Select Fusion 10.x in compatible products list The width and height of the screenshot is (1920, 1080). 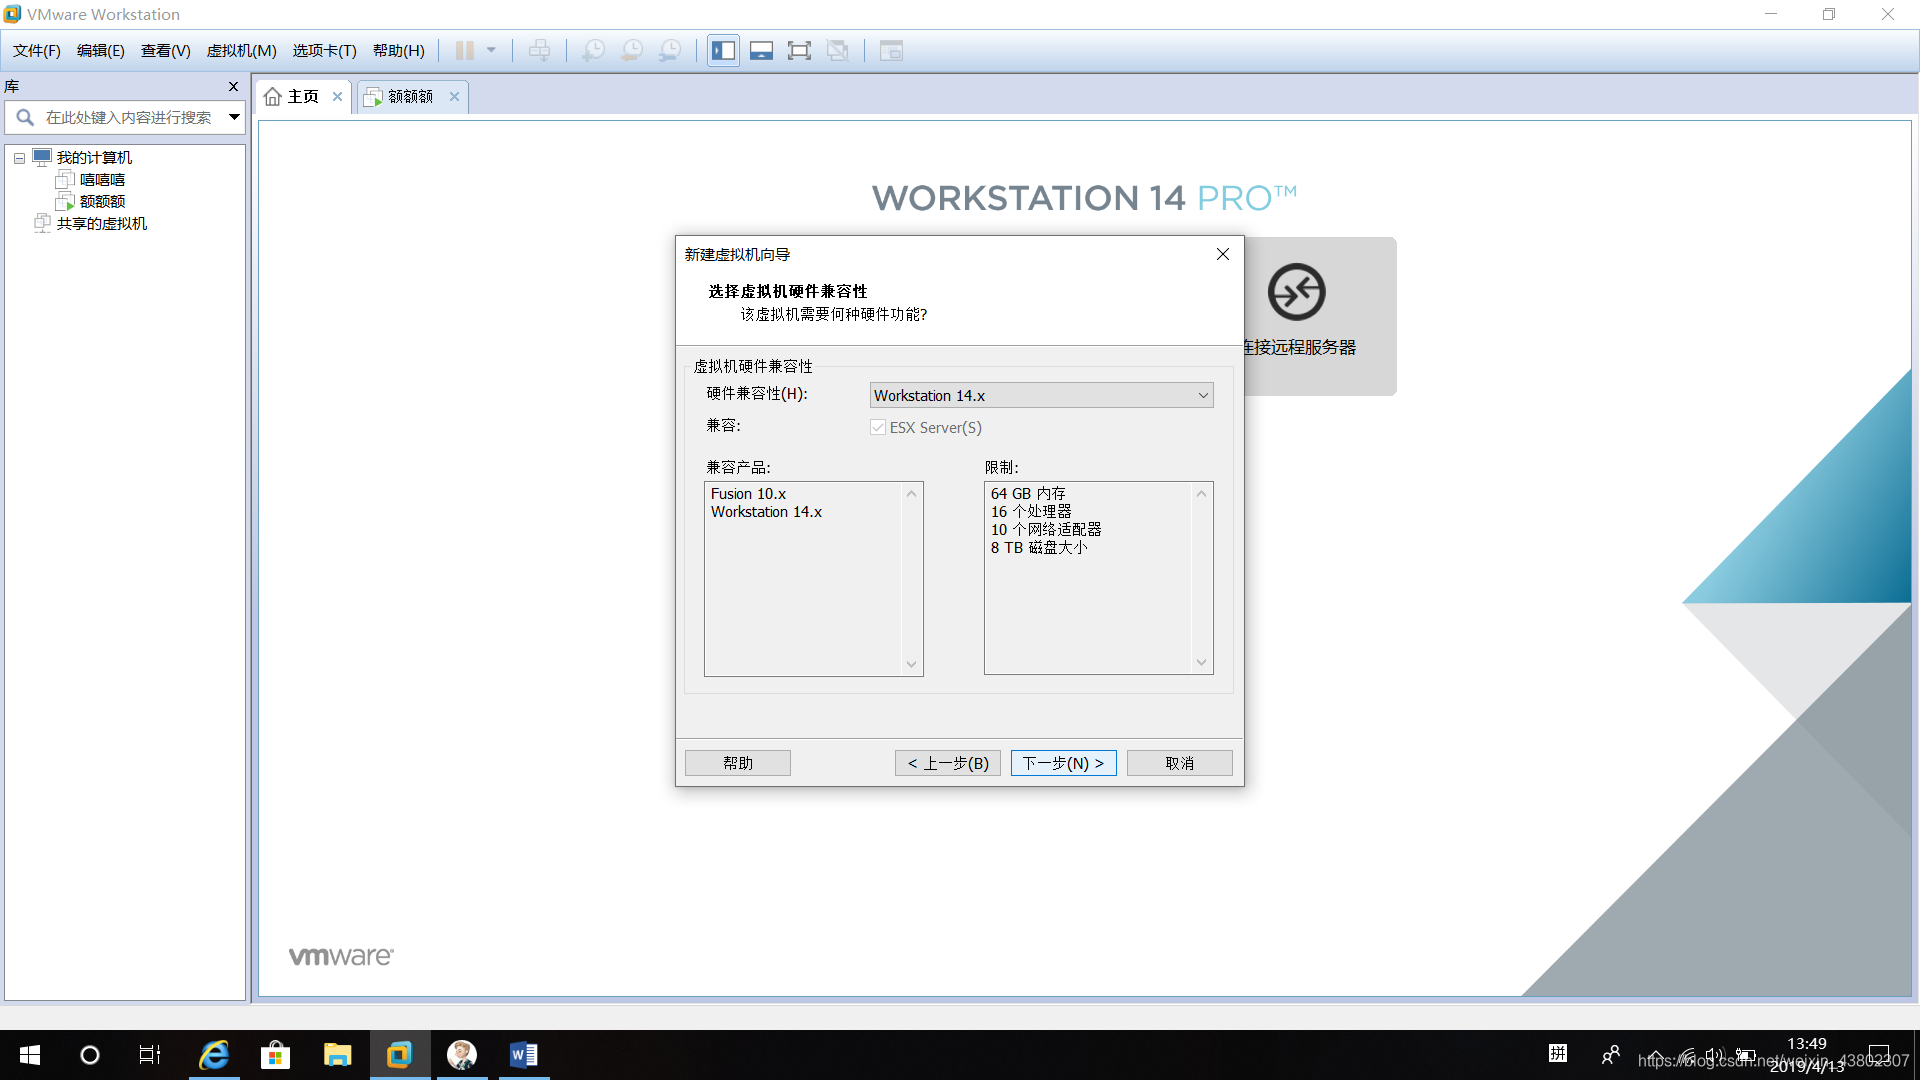(749, 494)
